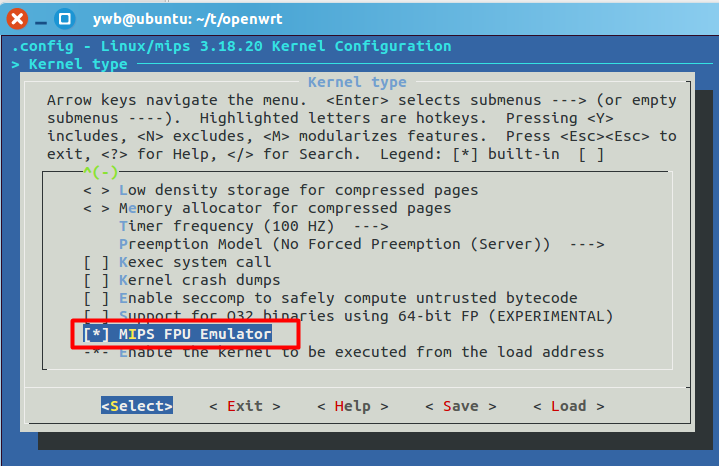This screenshot has width=719, height=466.
Task: Enable Kexec system call option
Action: tap(177, 262)
